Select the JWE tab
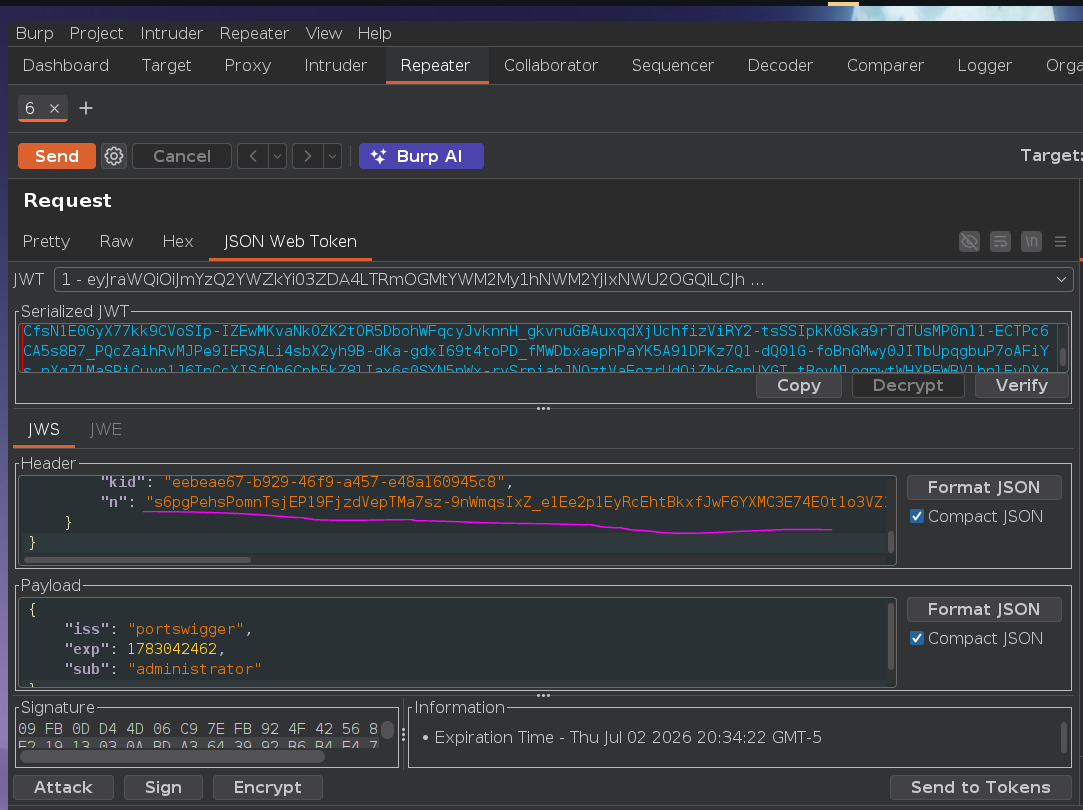This screenshot has width=1083, height=810. point(106,430)
